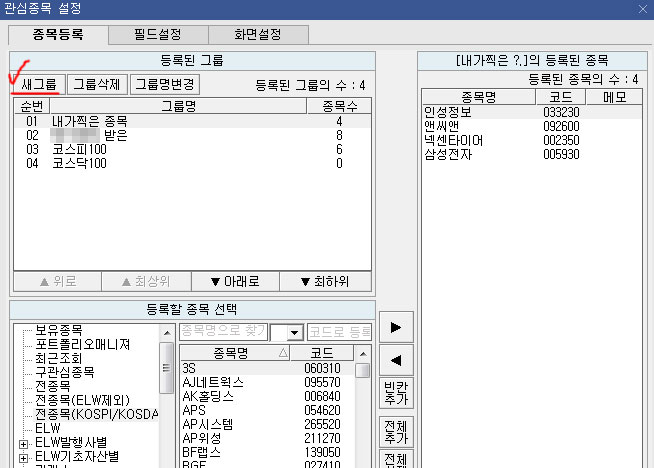This screenshot has width=654, height=468.
Task: Open the dropdown beside the search field
Action: click(x=294, y=332)
